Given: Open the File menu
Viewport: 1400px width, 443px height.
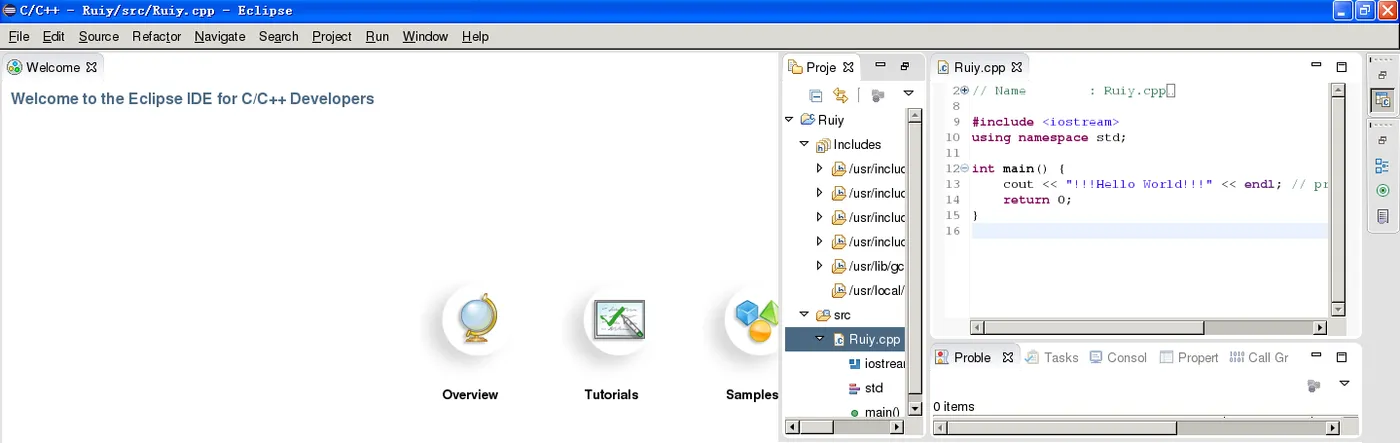Looking at the screenshot, I should [19, 36].
